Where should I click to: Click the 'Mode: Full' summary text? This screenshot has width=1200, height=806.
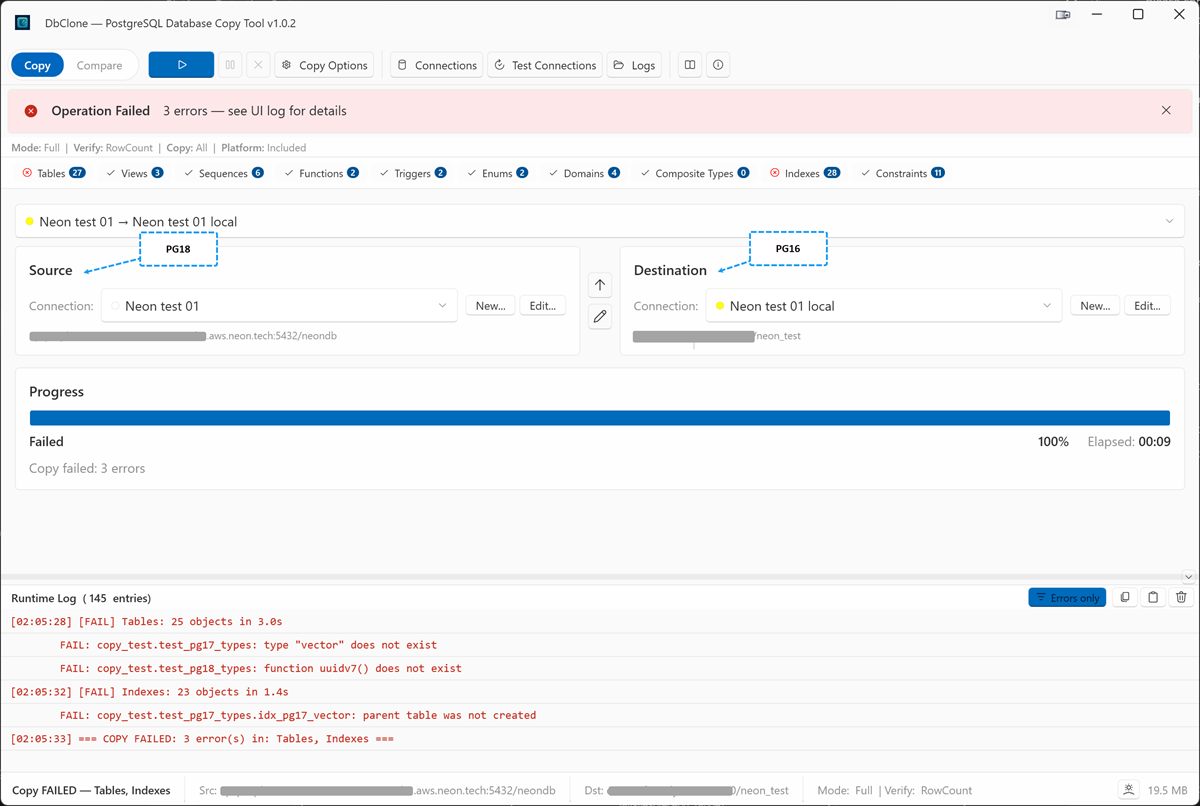pos(35,148)
